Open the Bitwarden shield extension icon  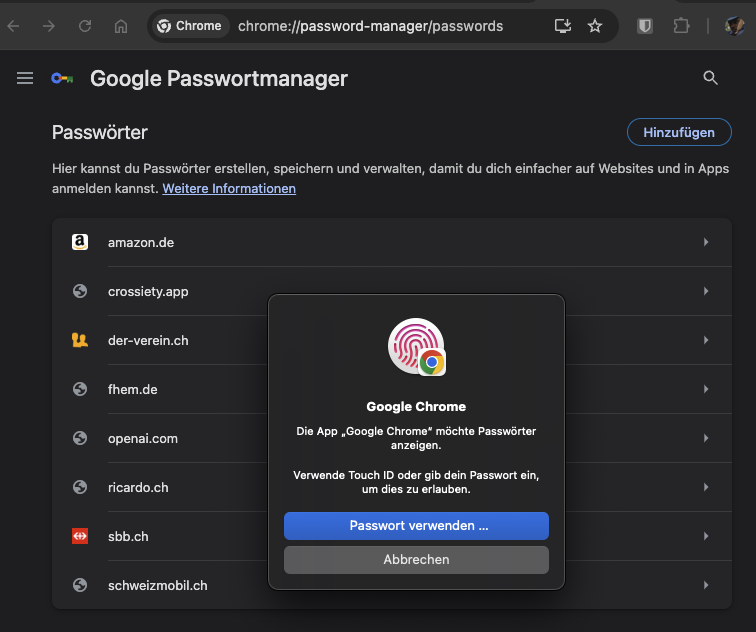645,26
